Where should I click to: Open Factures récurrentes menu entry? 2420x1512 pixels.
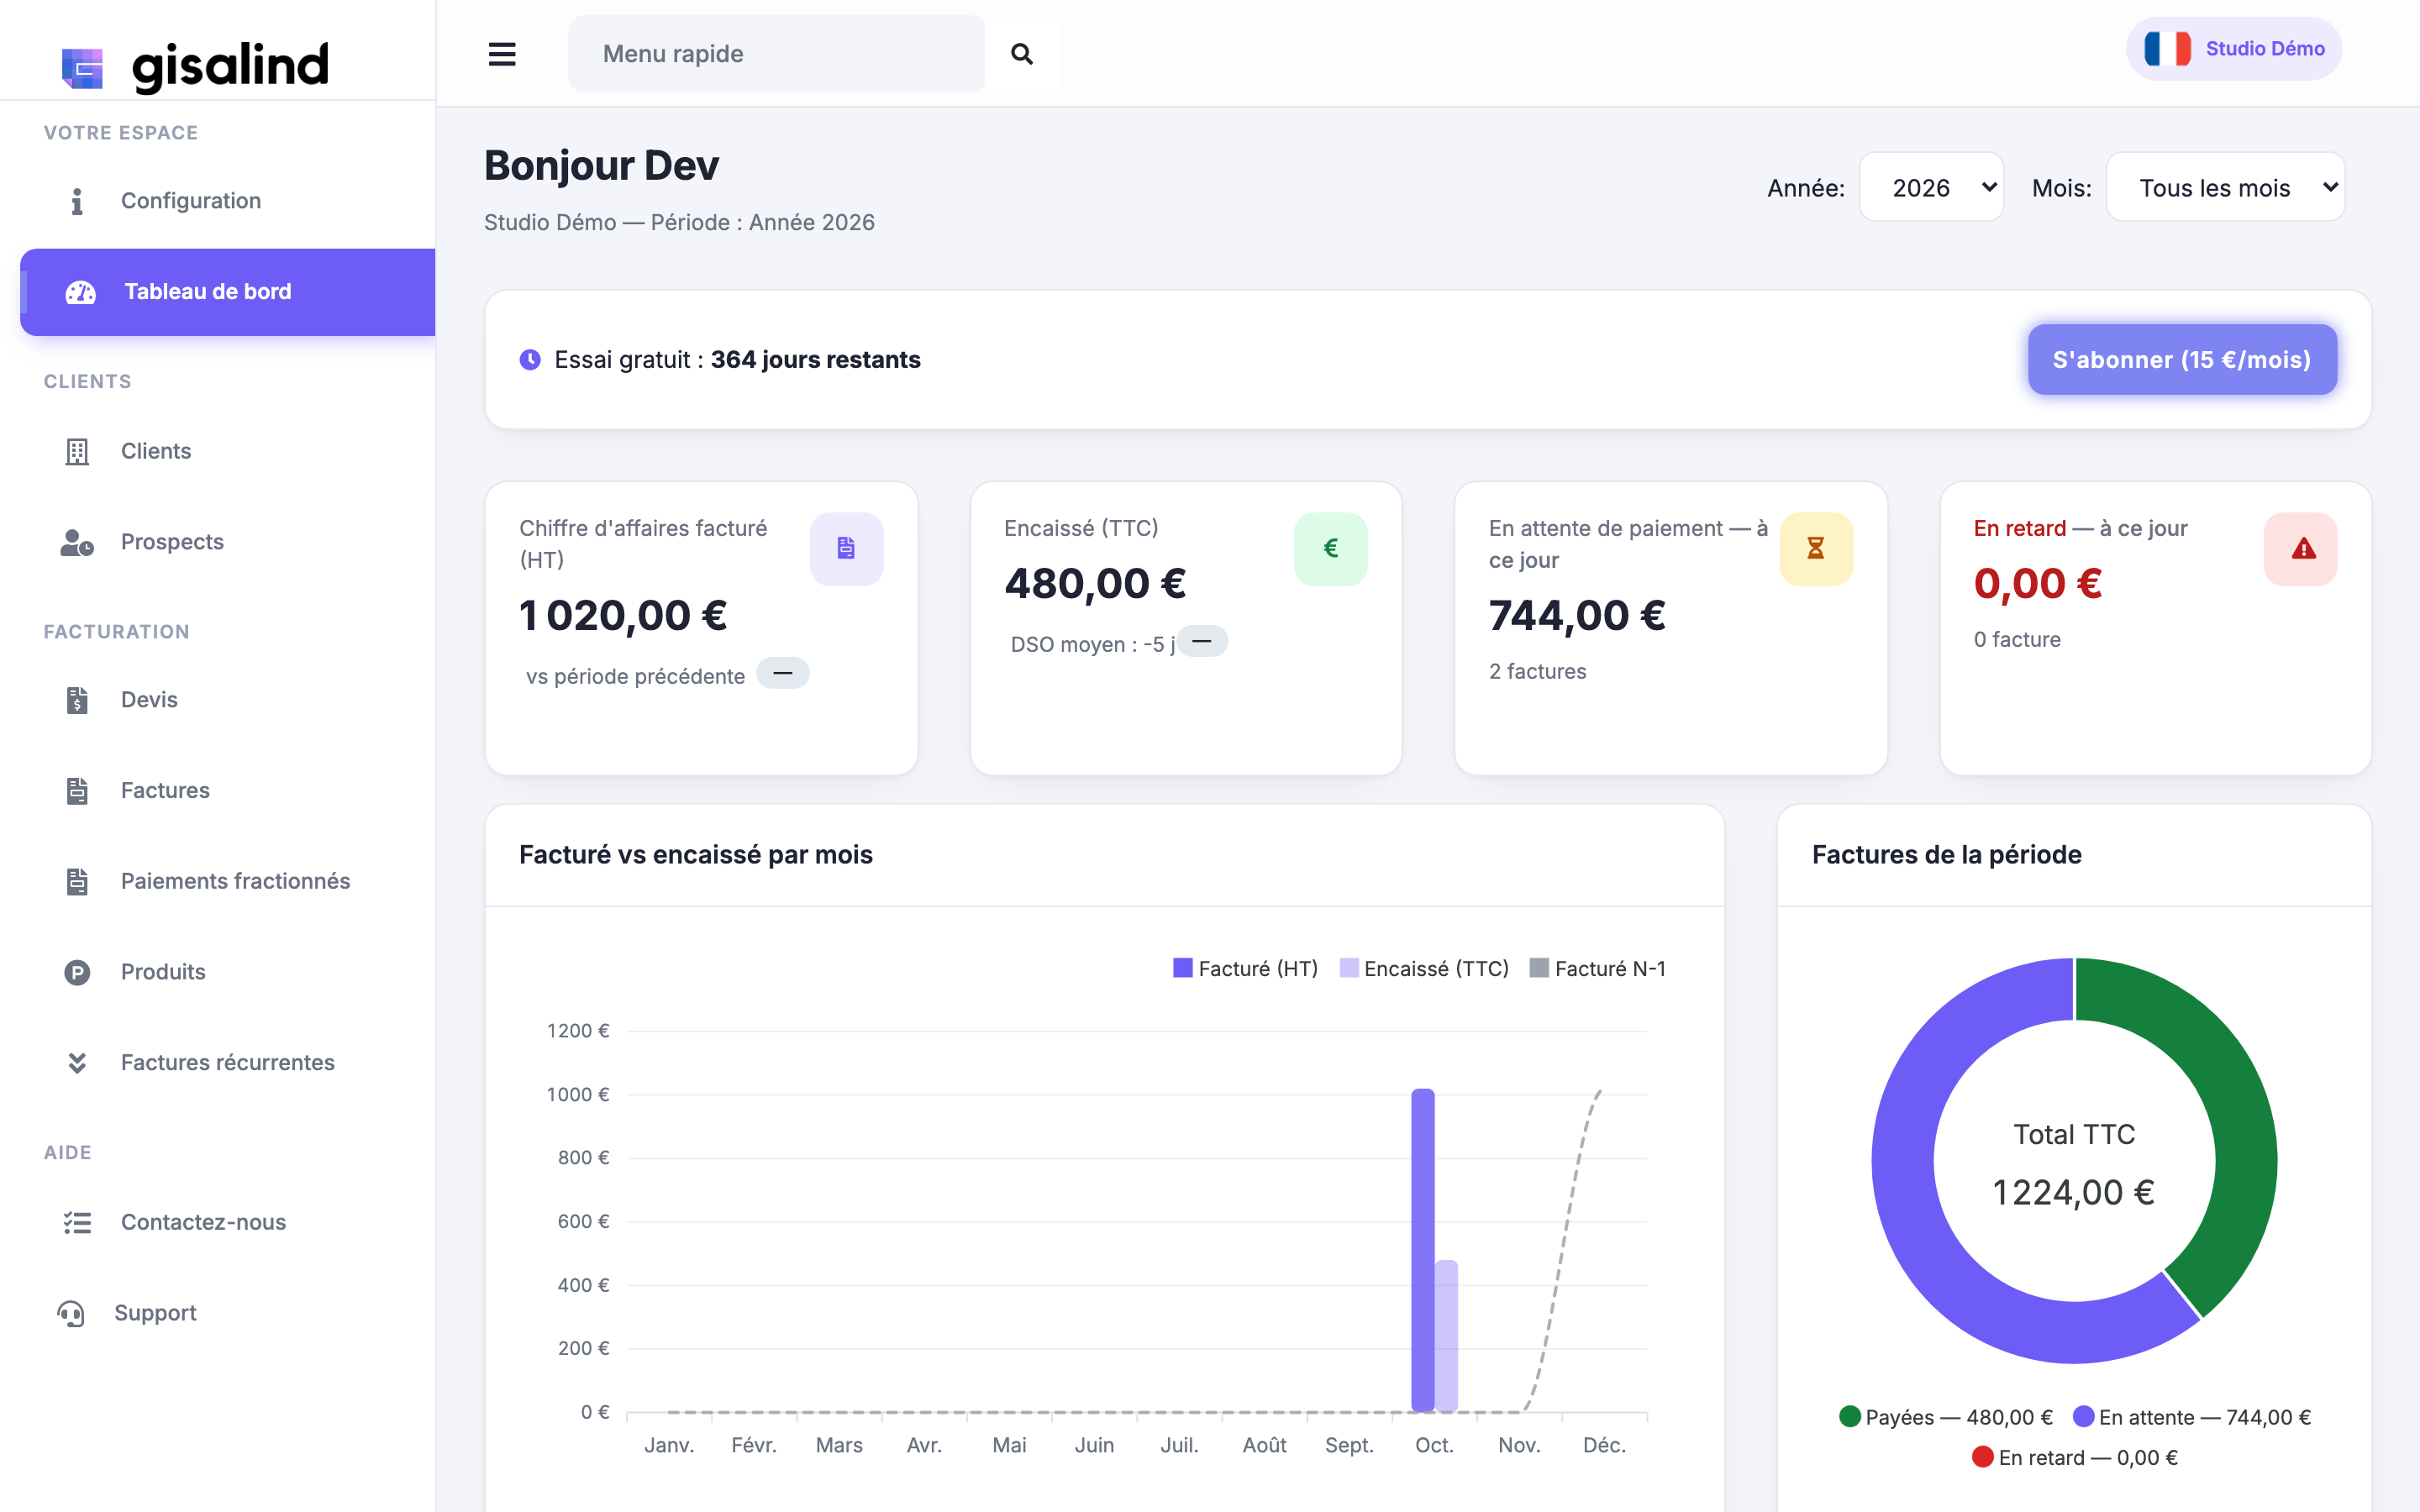pyautogui.click(x=228, y=1063)
